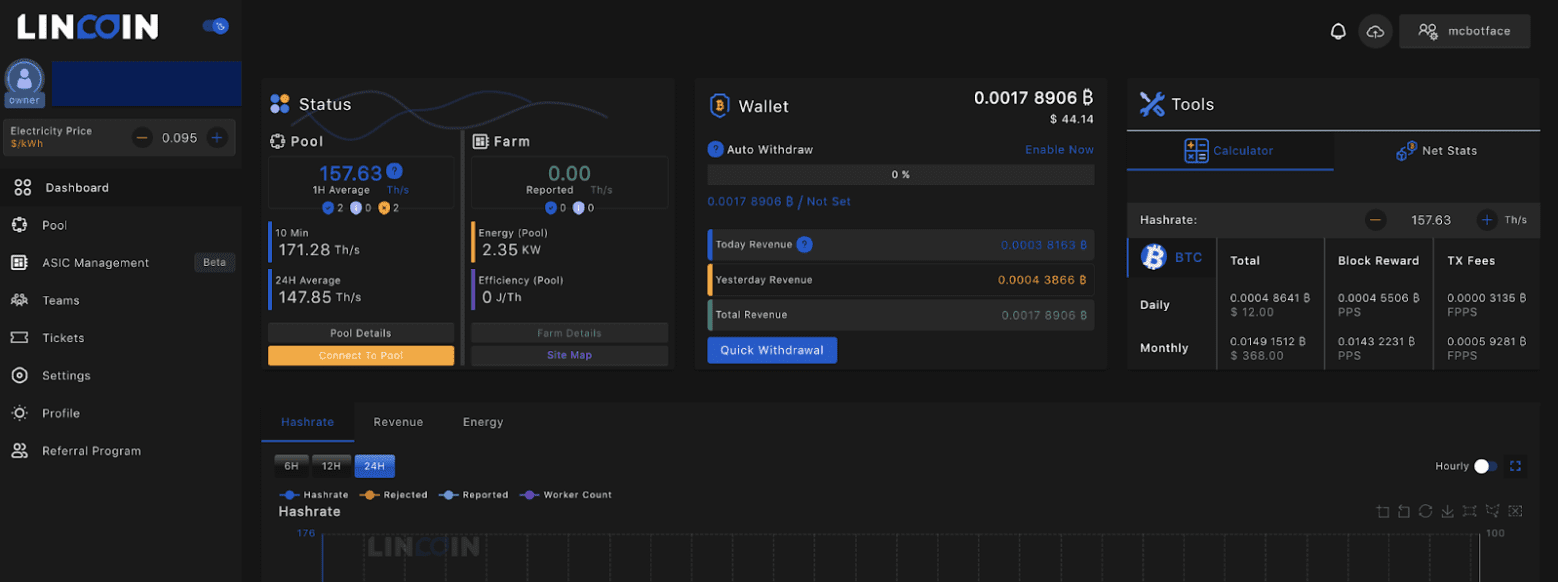1558x582 pixels.
Task: Click the cloud upload icon in top bar
Action: pyautogui.click(x=1375, y=31)
